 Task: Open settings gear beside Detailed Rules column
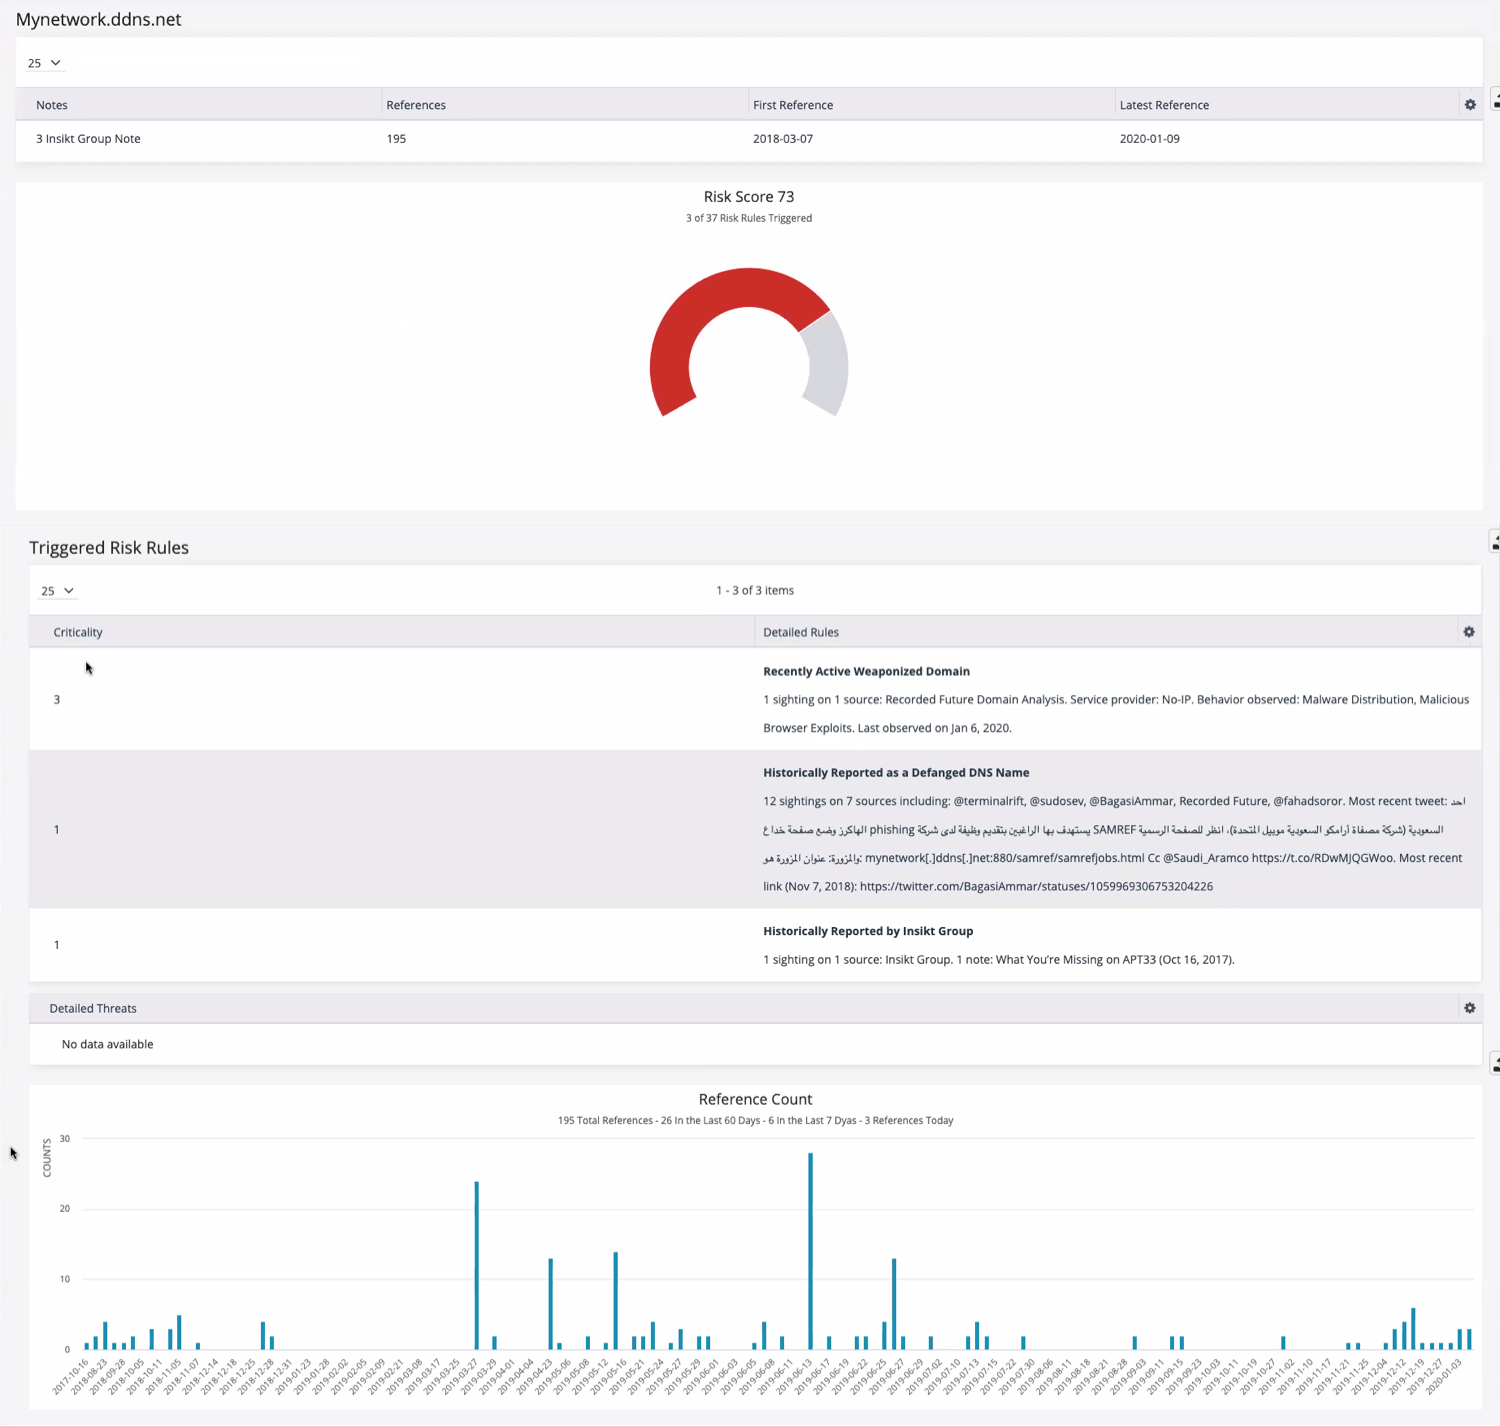1468,632
